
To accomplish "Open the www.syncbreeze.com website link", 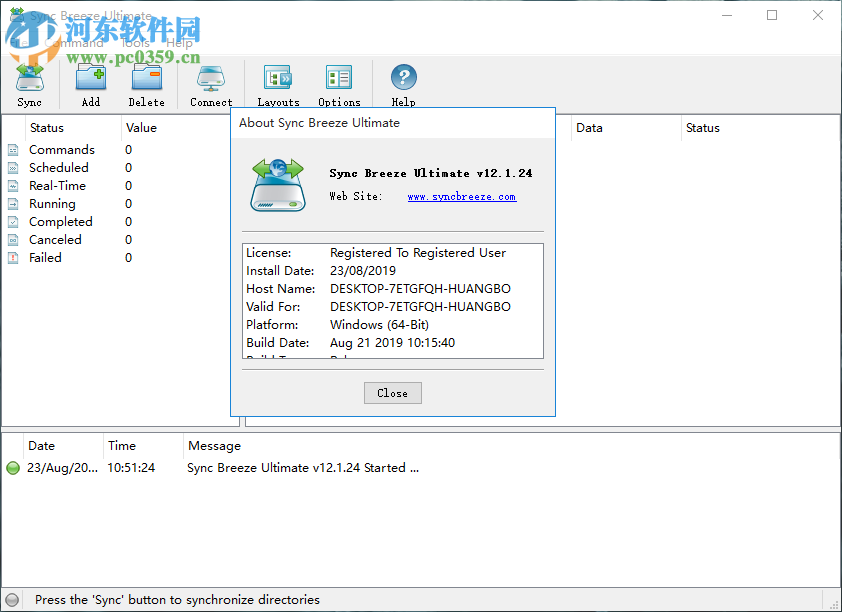I will 461,196.
